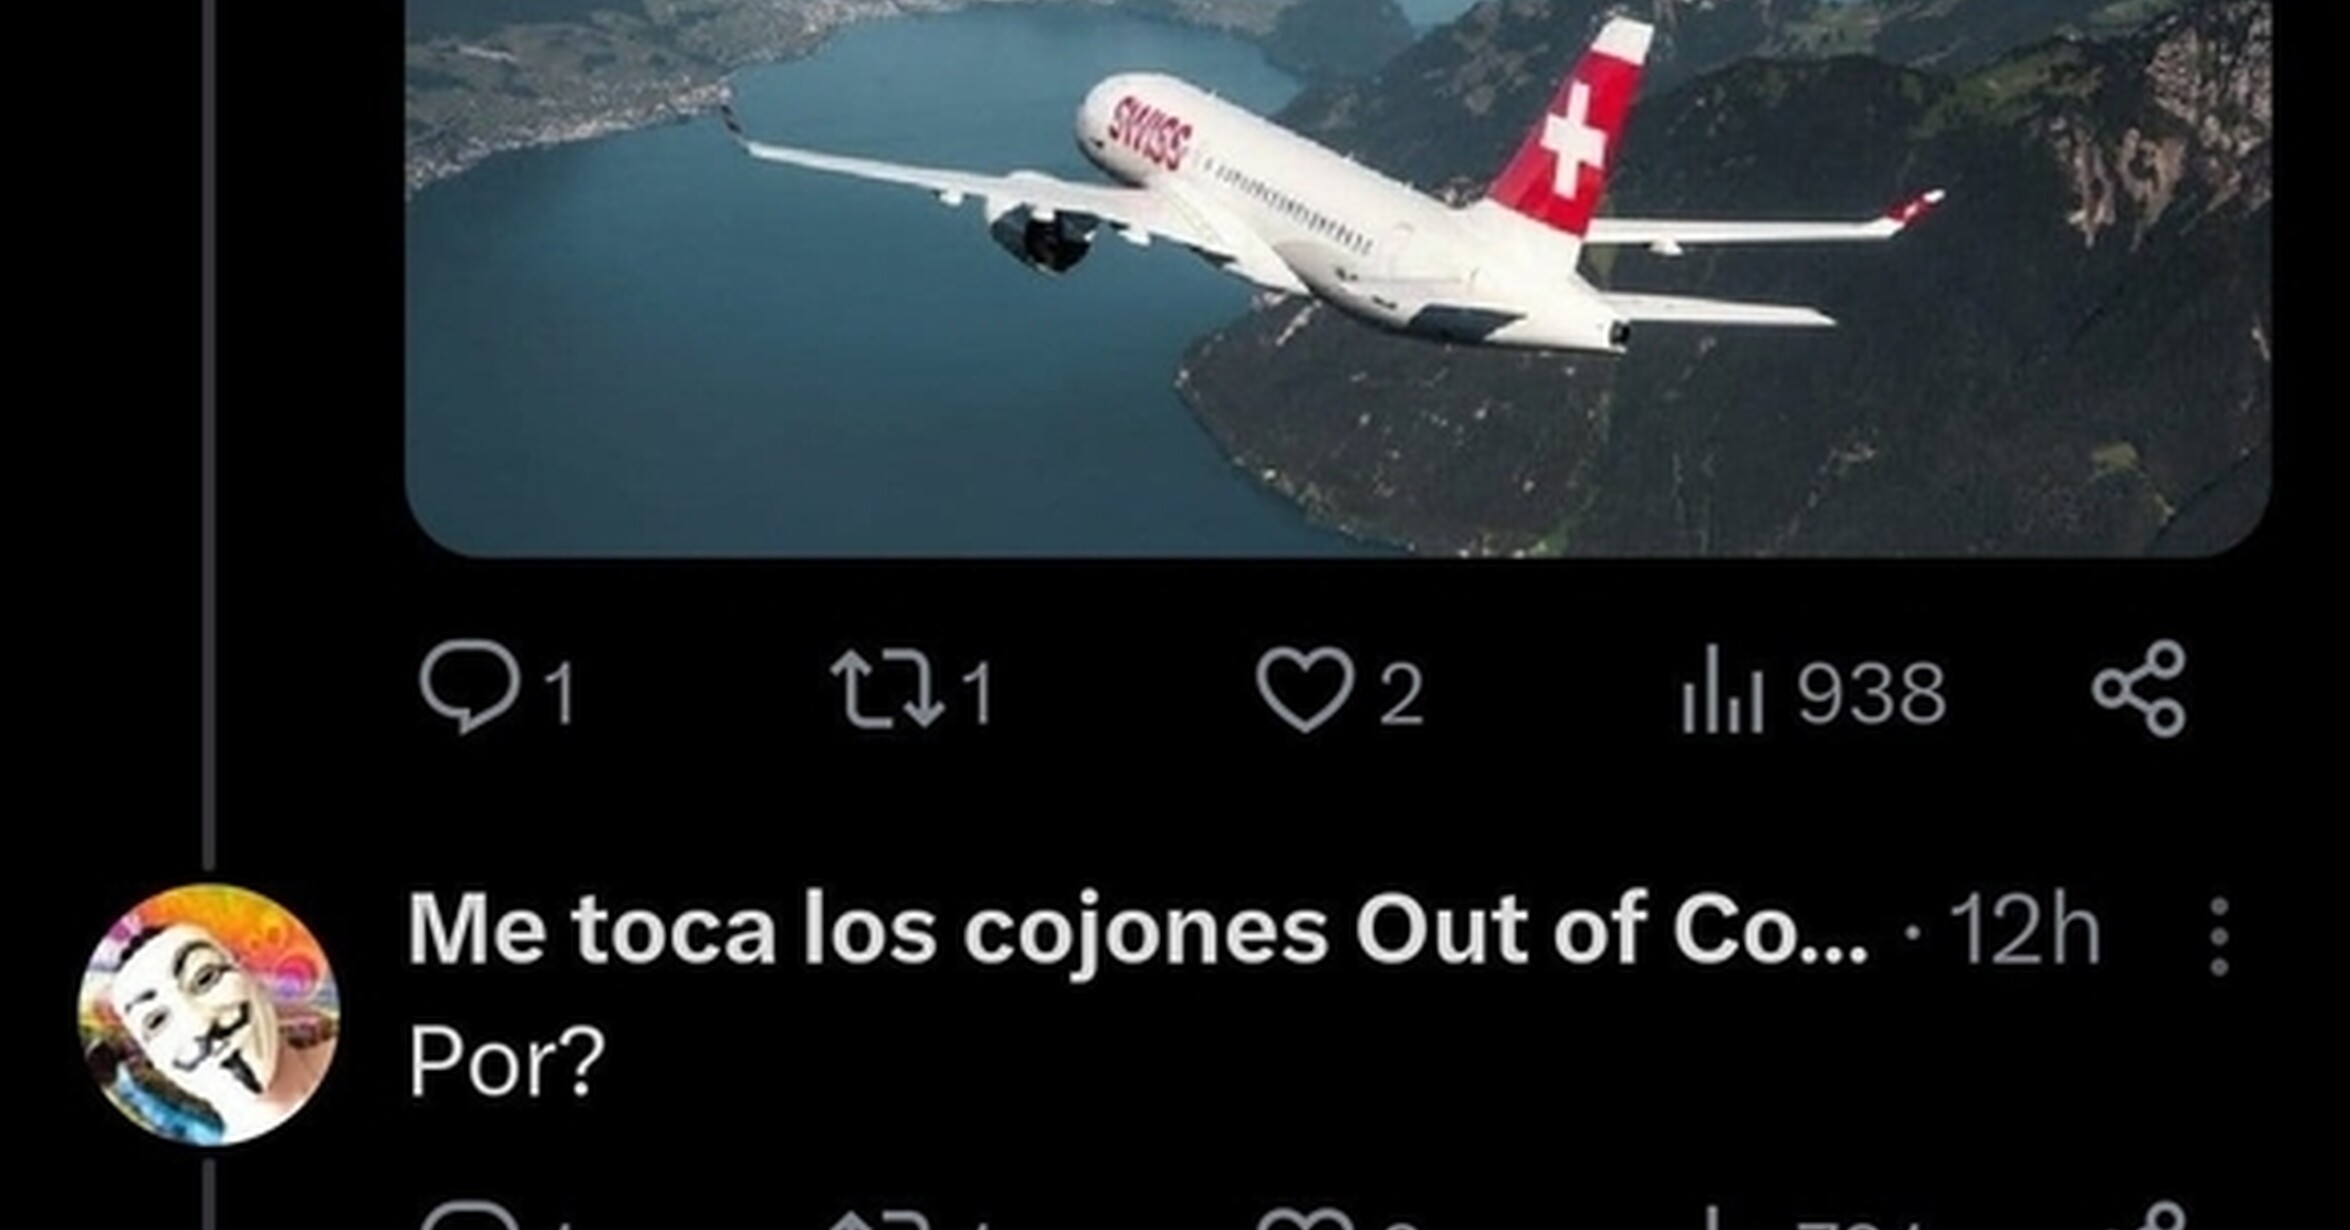2350x1230 pixels.
Task: Click the 938 views count
Action: 1872,692
